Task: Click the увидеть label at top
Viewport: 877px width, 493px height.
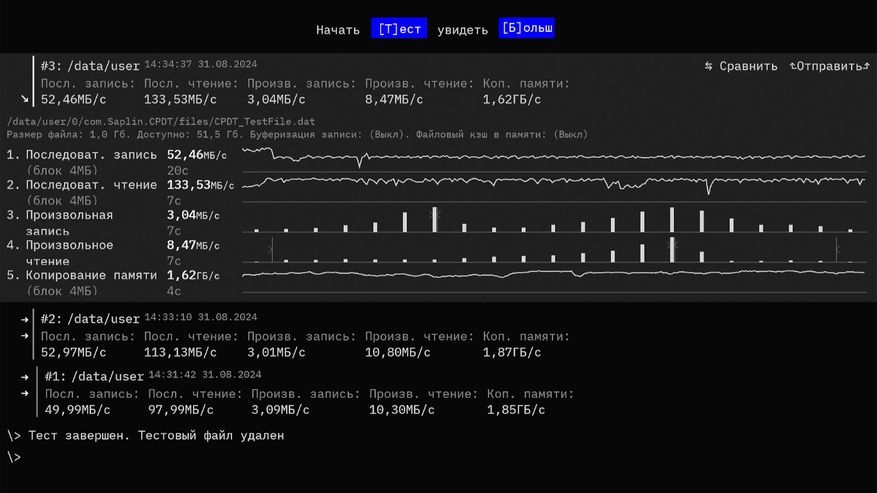Action: [463, 30]
